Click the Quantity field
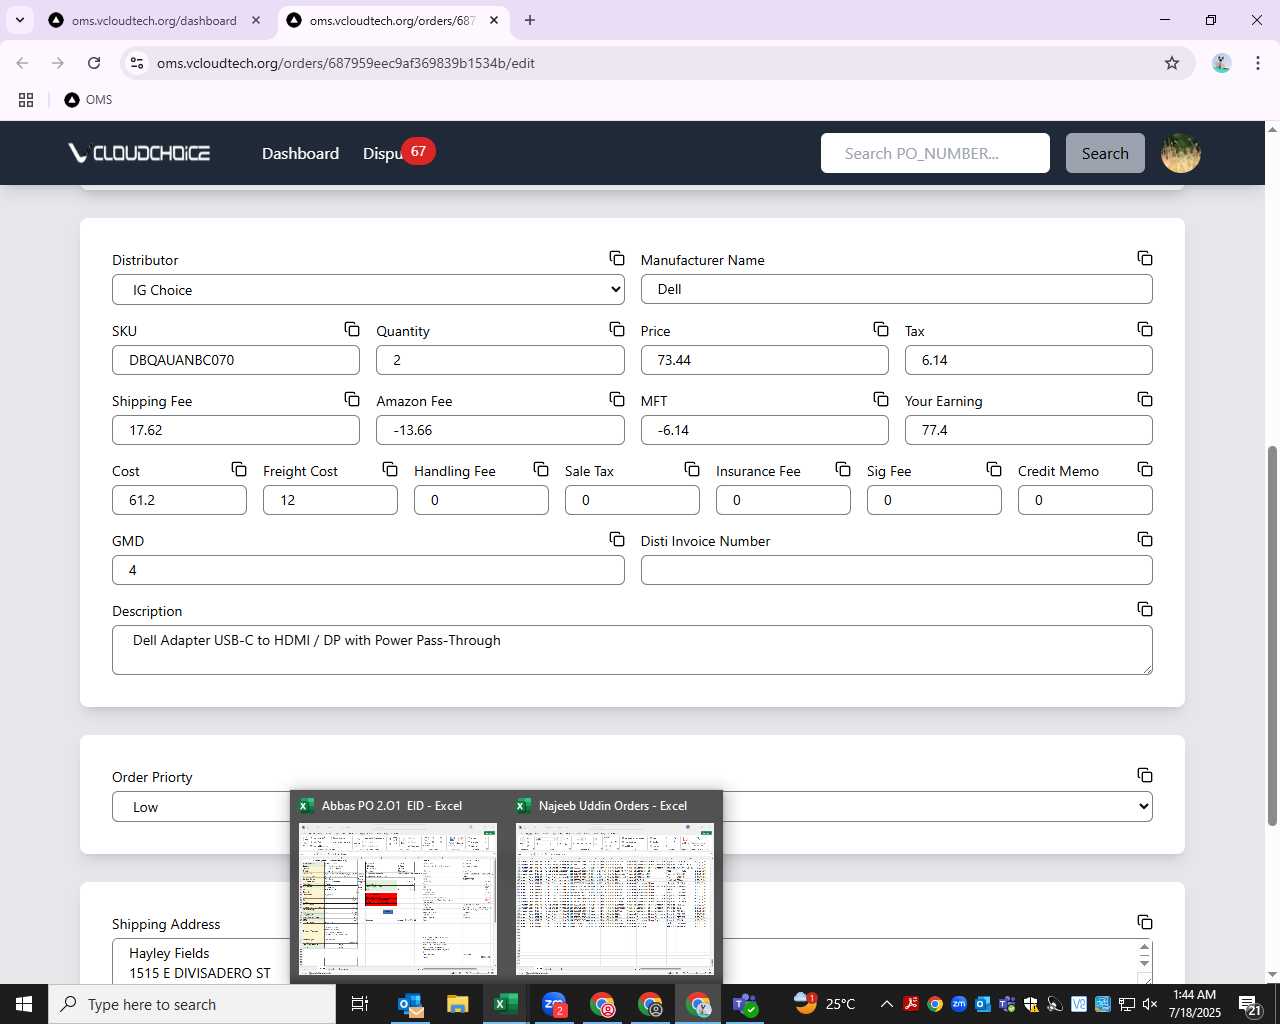 pos(500,360)
